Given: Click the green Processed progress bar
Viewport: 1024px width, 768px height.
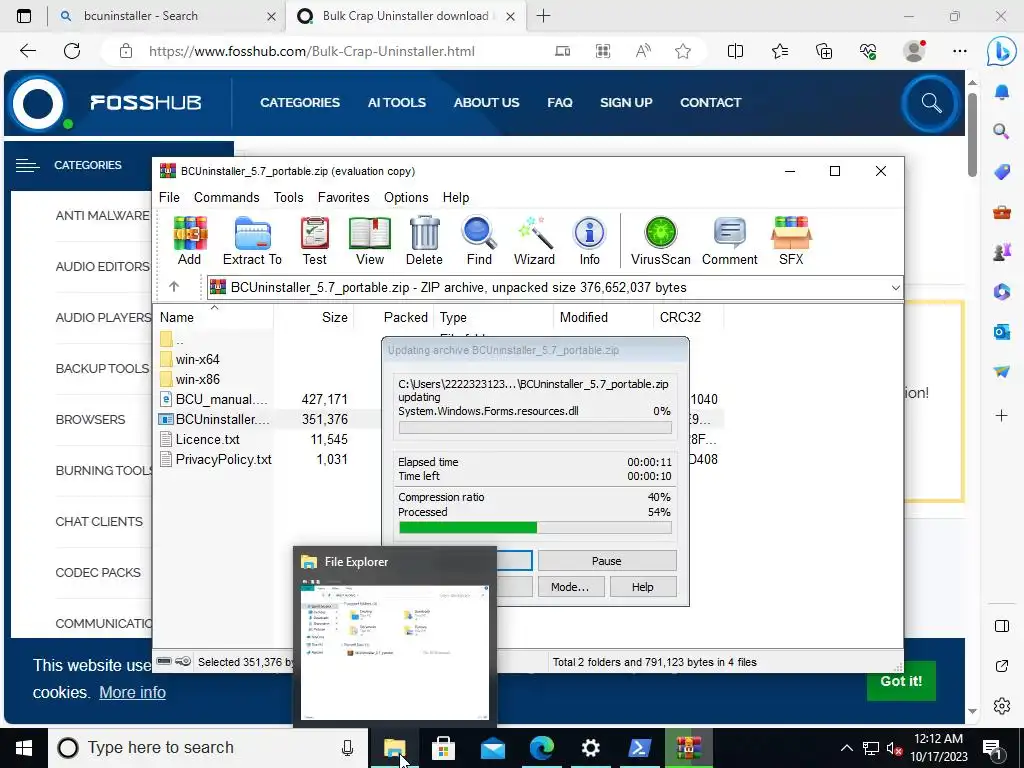Looking at the screenshot, I should (535, 528).
